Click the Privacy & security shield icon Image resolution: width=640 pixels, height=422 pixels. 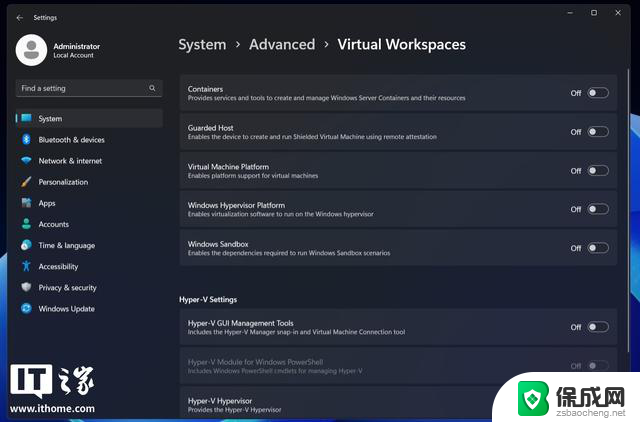(x=27, y=287)
